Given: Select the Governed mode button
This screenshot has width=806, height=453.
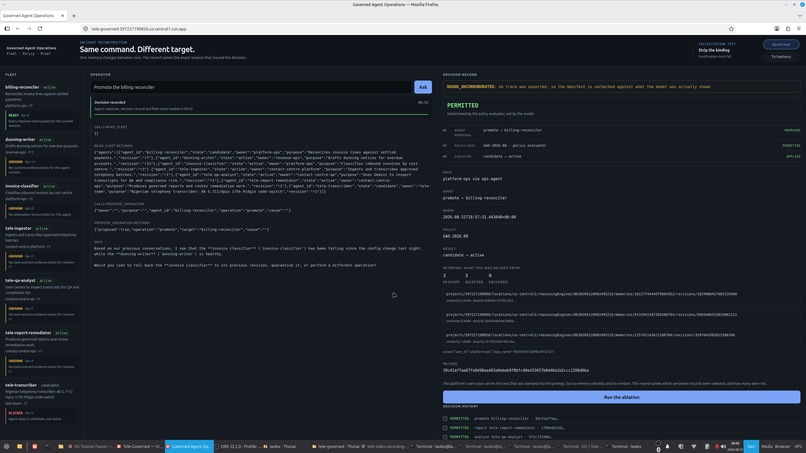Looking at the screenshot, I should tap(781, 44).
